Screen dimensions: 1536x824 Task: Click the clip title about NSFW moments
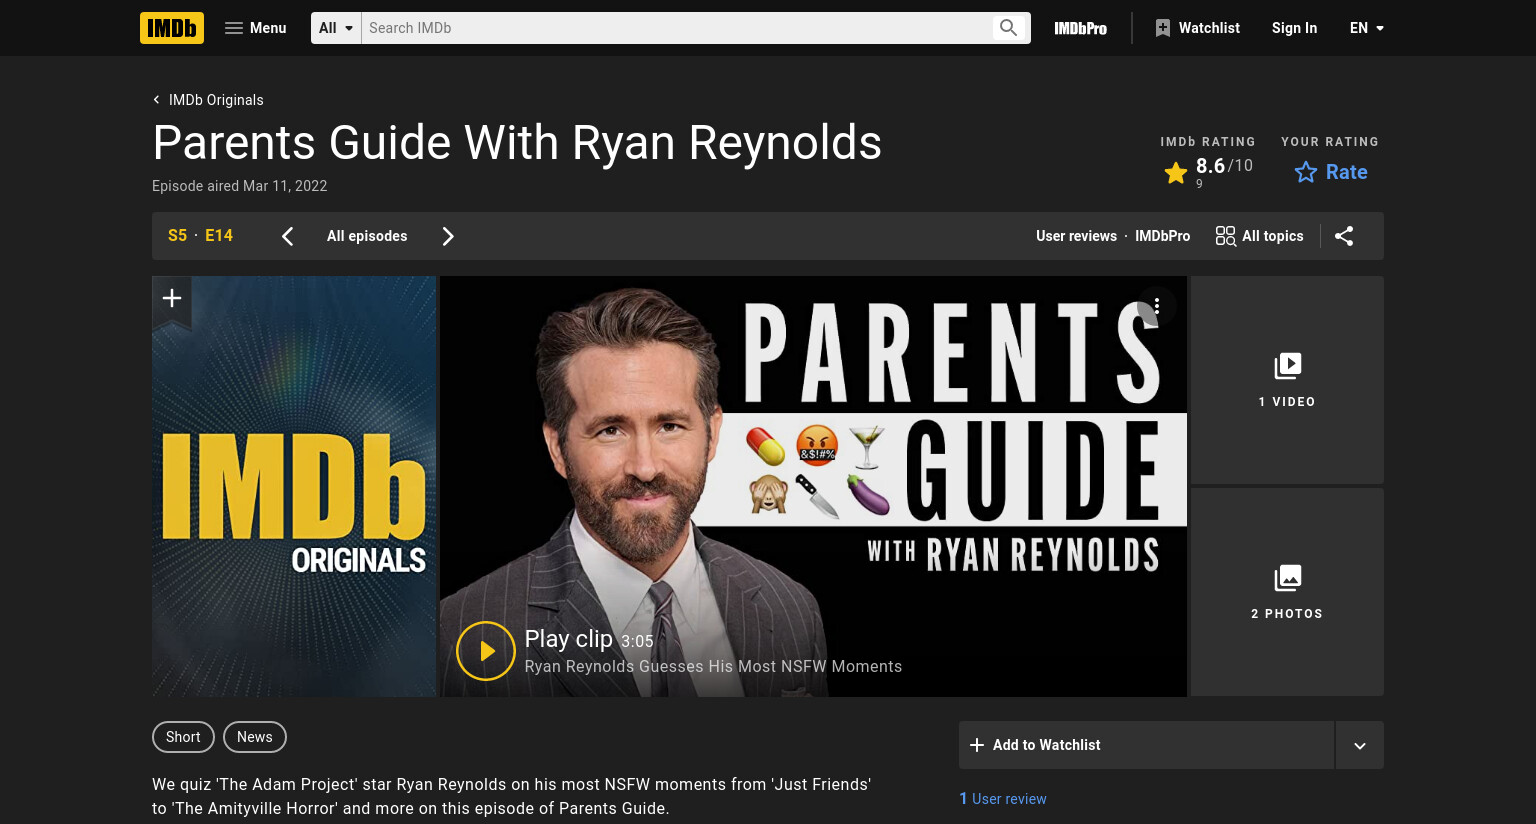(713, 667)
